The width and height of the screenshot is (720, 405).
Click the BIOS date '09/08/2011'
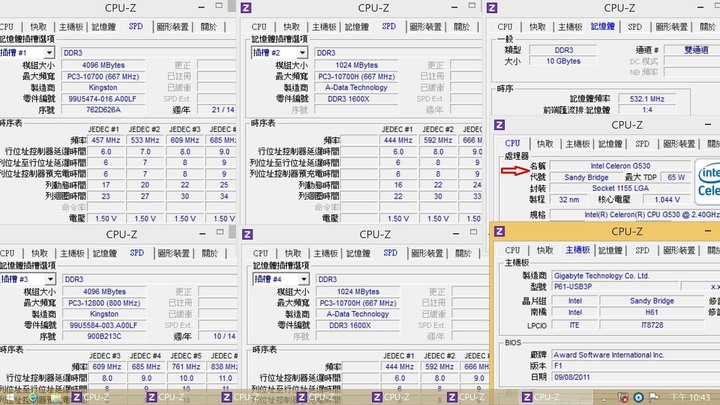click(636, 377)
